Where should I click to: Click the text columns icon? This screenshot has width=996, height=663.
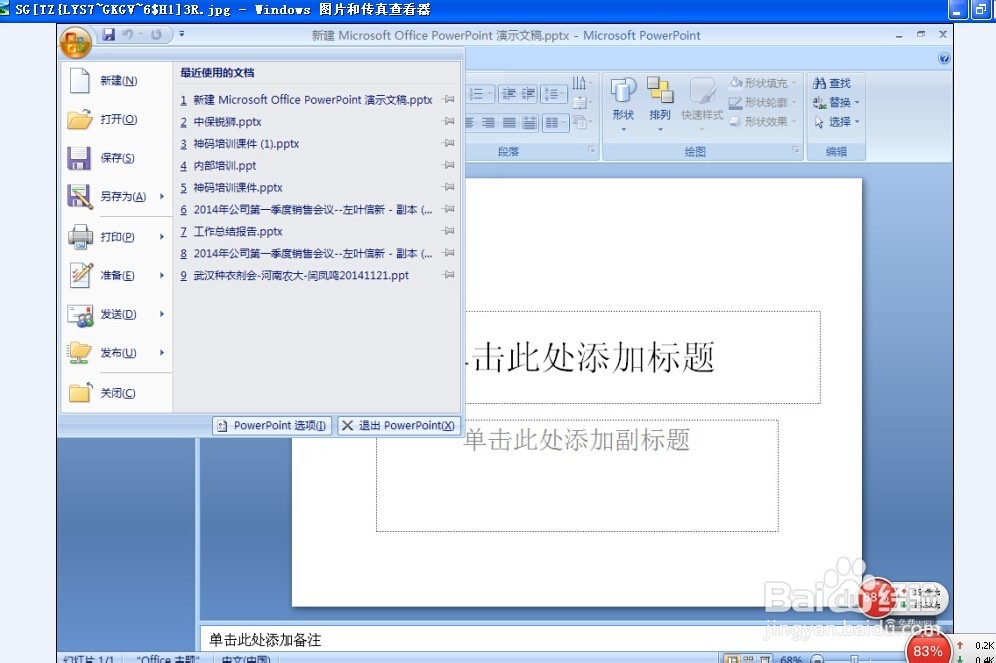point(551,123)
